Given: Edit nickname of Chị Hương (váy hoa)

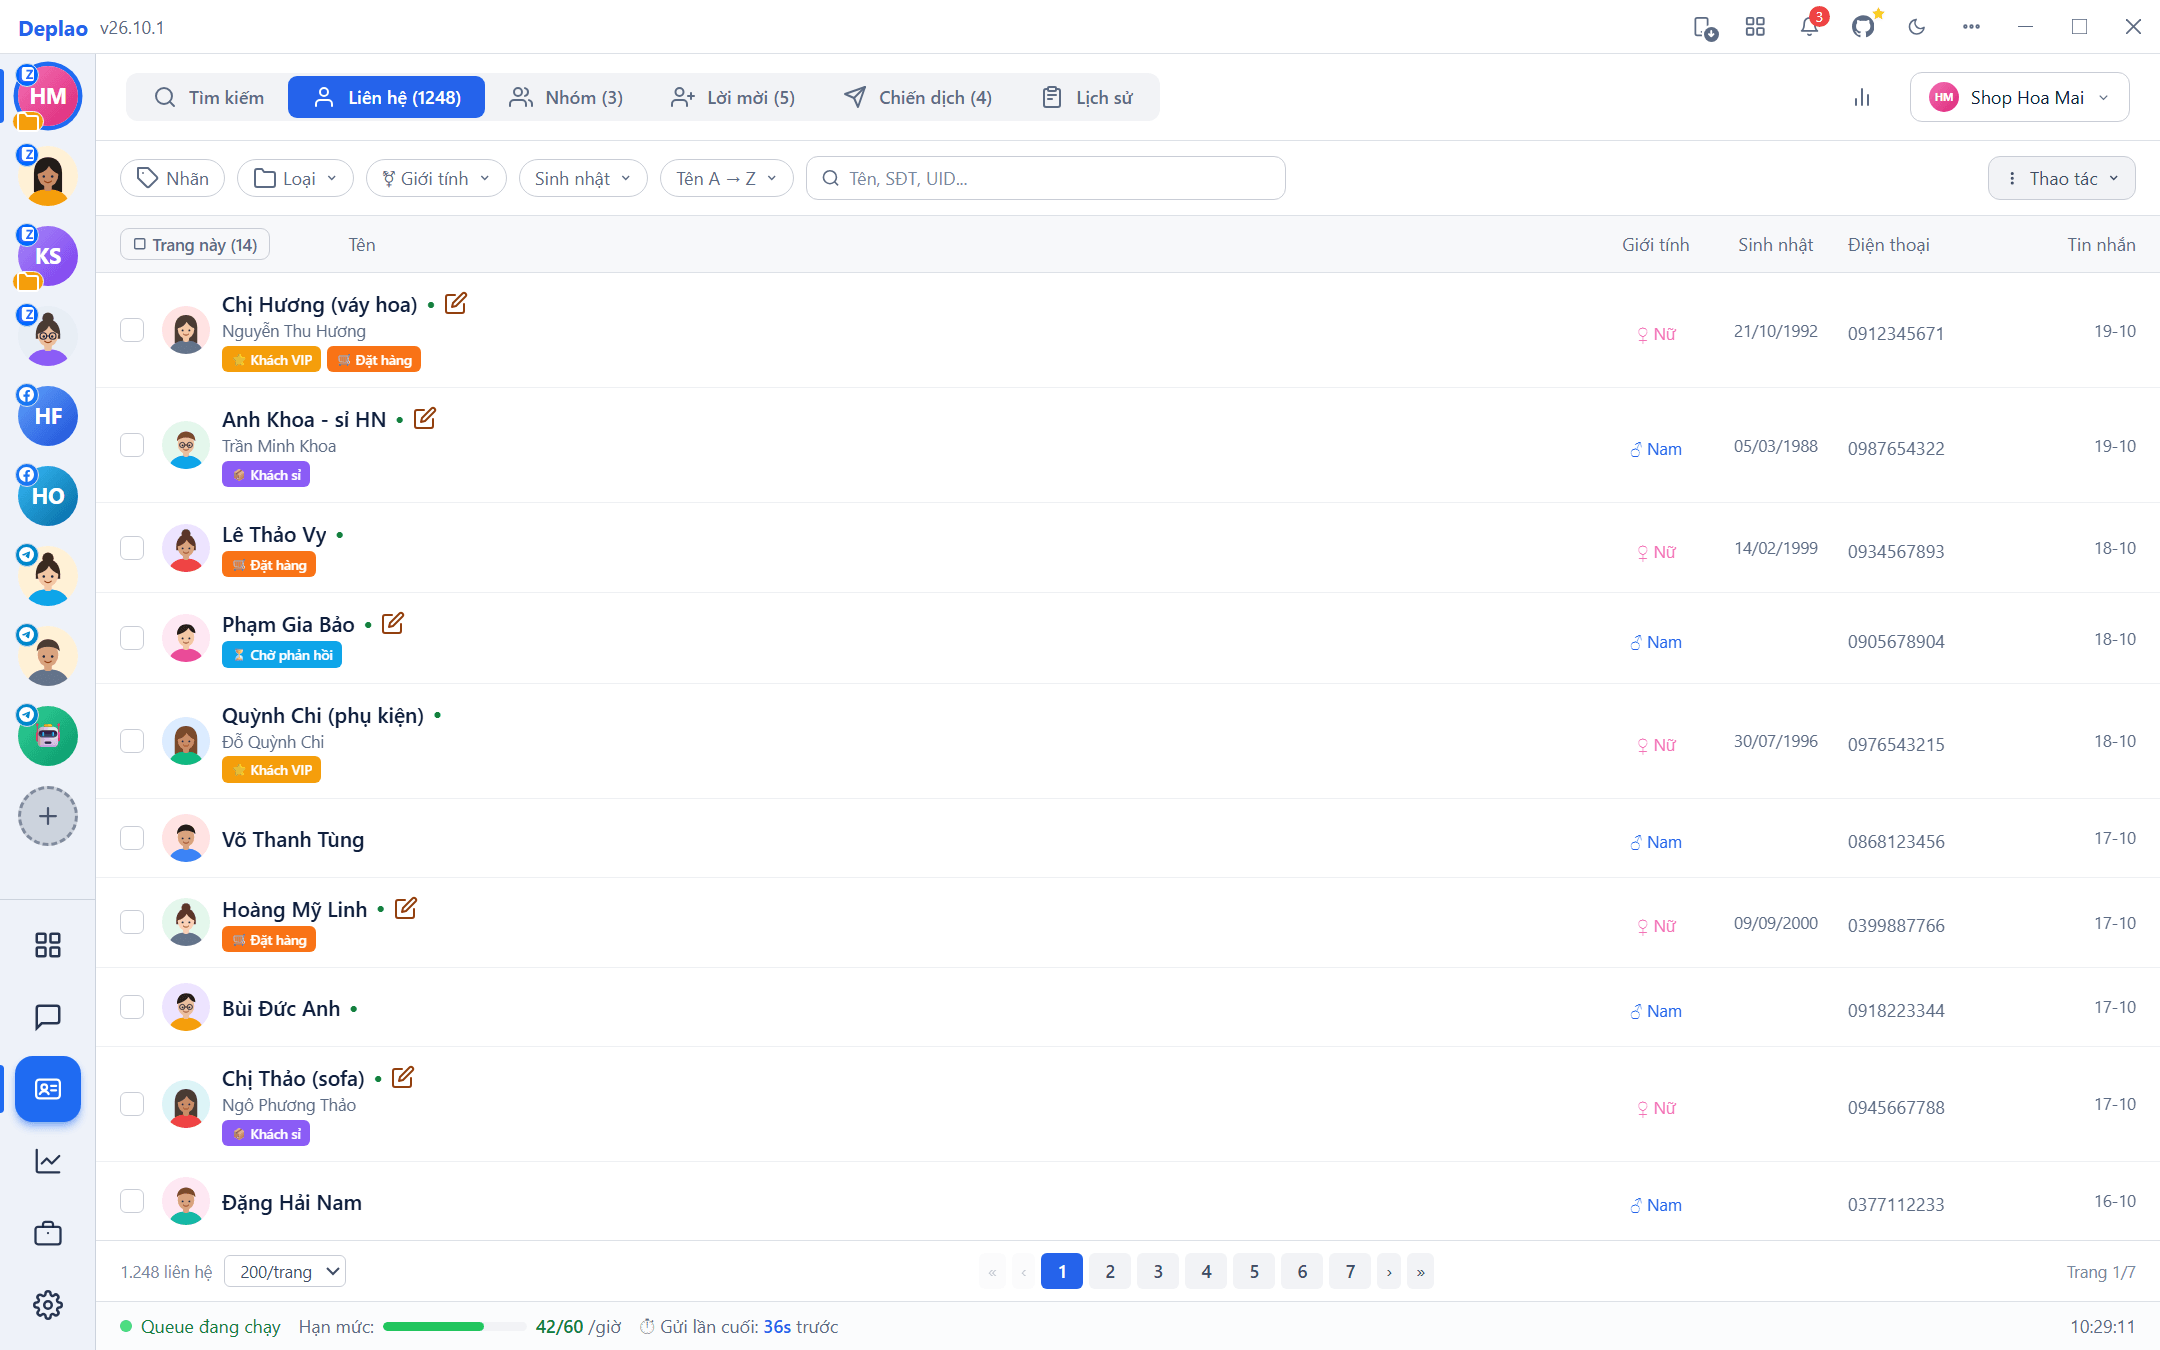Looking at the screenshot, I should [x=456, y=303].
